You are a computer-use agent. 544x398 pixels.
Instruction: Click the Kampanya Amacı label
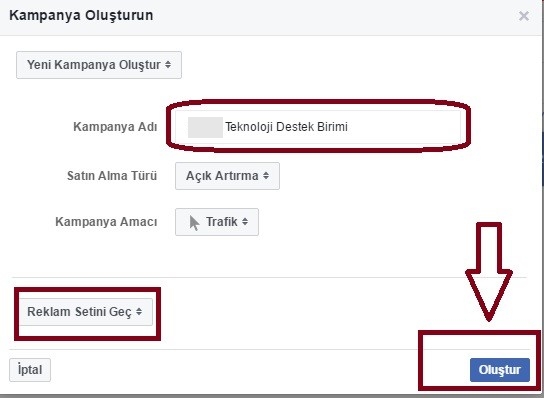pyautogui.click(x=106, y=222)
